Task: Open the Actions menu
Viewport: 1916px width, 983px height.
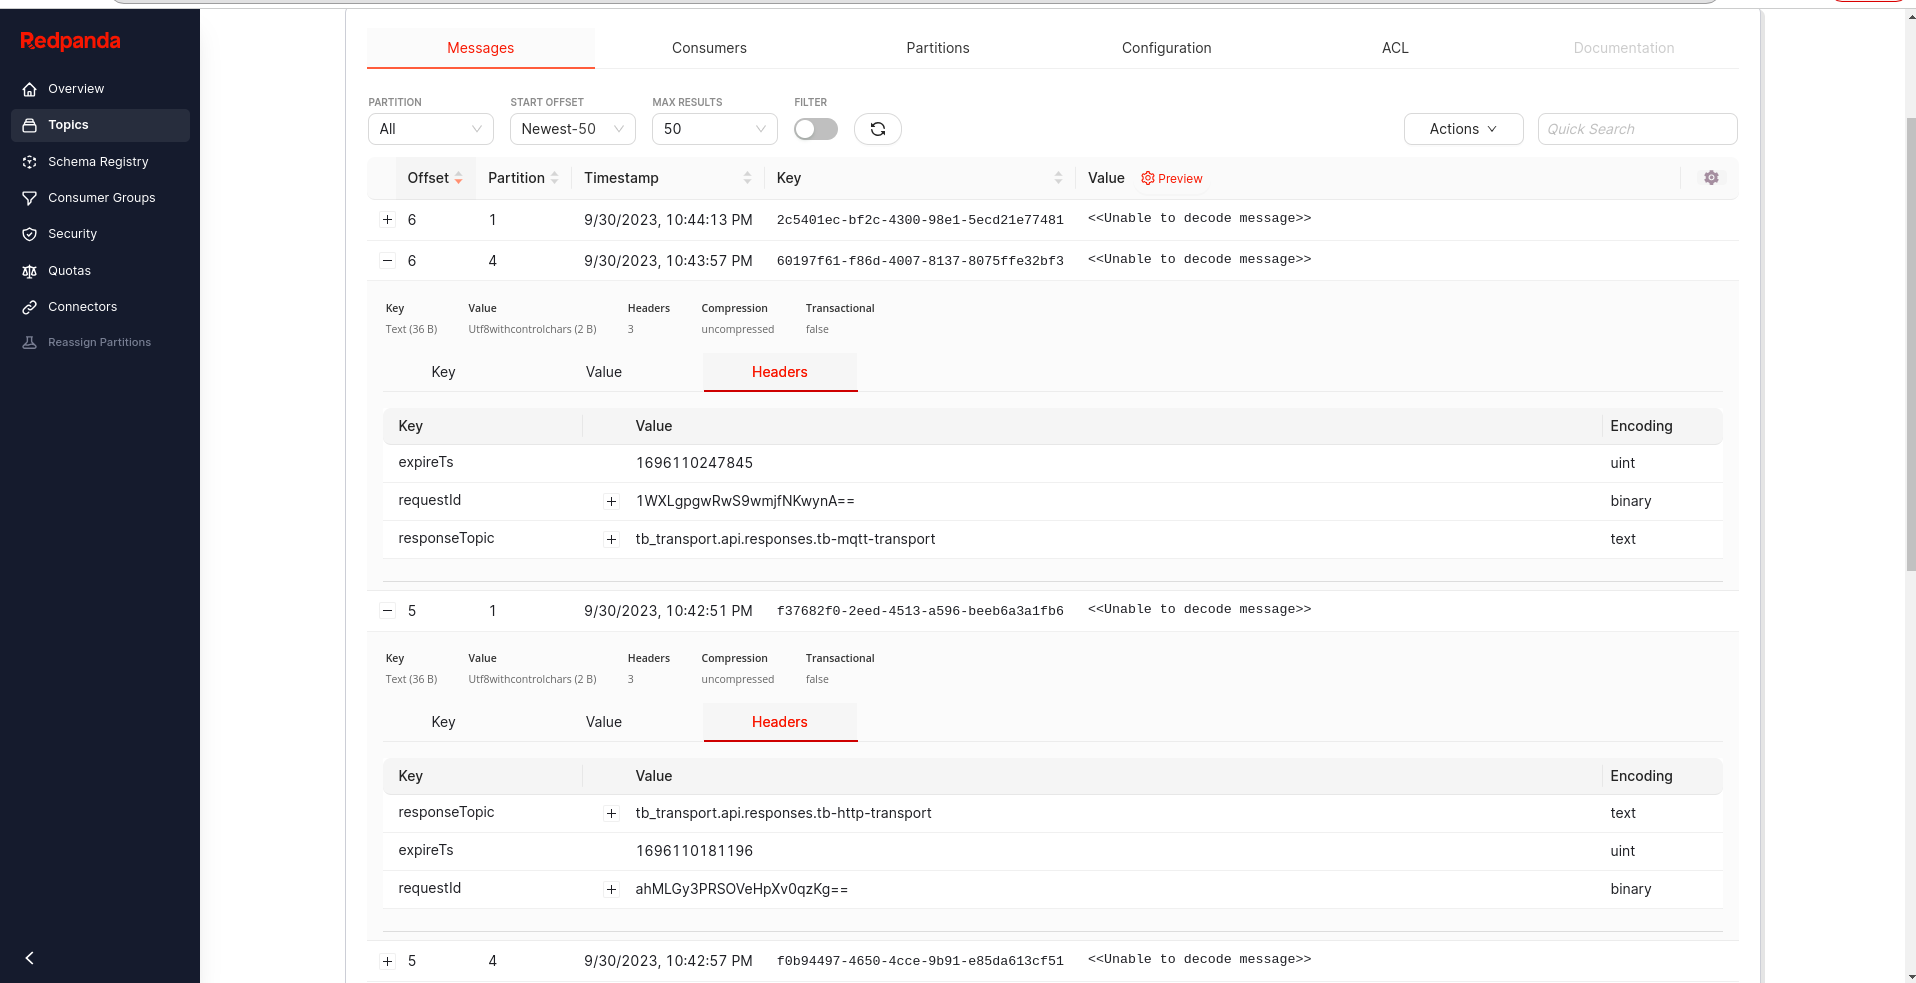Action: (x=1463, y=129)
